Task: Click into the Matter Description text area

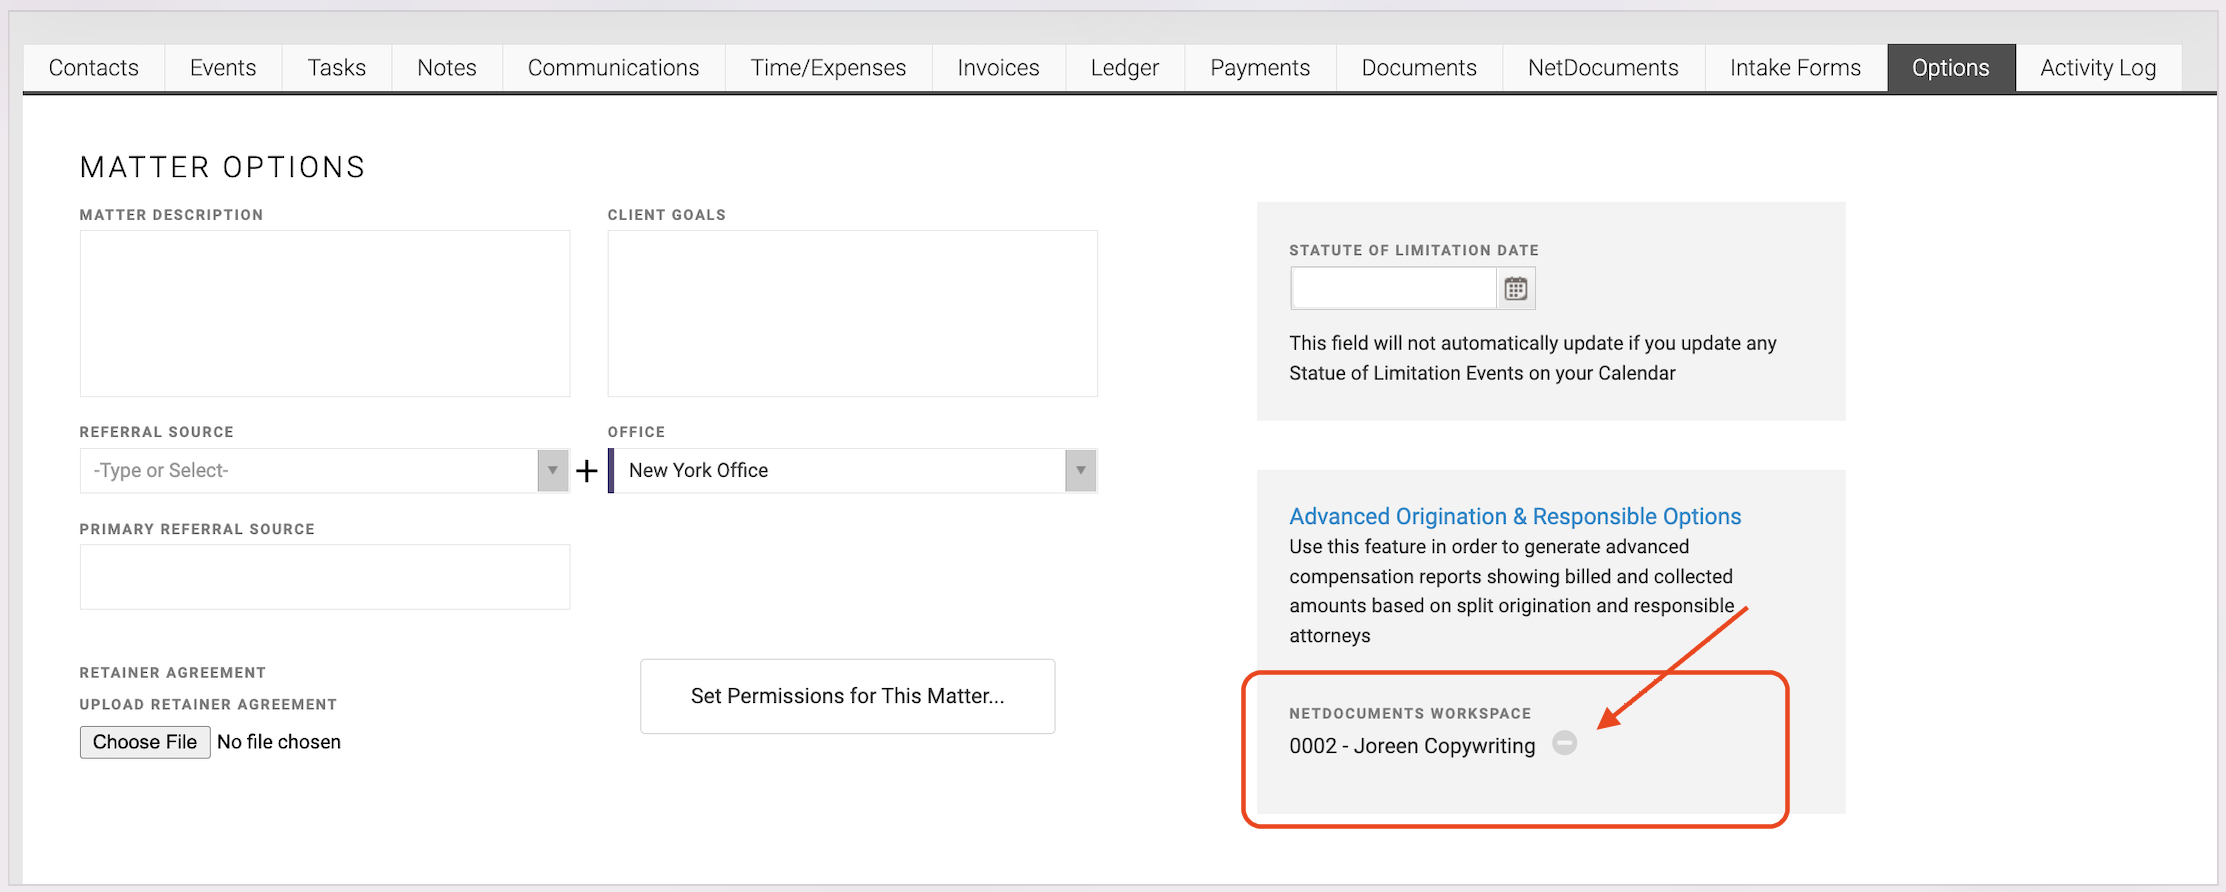Action: click(x=325, y=313)
